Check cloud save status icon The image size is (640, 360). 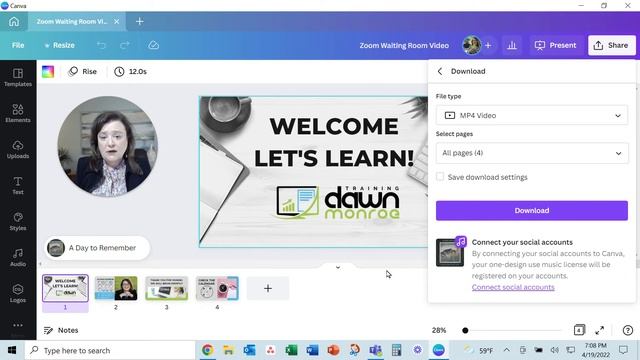pyautogui.click(x=153, y=45)
